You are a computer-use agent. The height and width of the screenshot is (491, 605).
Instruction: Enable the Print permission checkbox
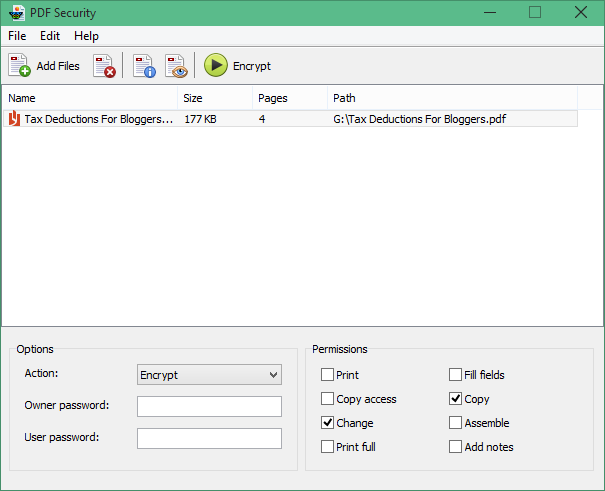pos(328,375)
